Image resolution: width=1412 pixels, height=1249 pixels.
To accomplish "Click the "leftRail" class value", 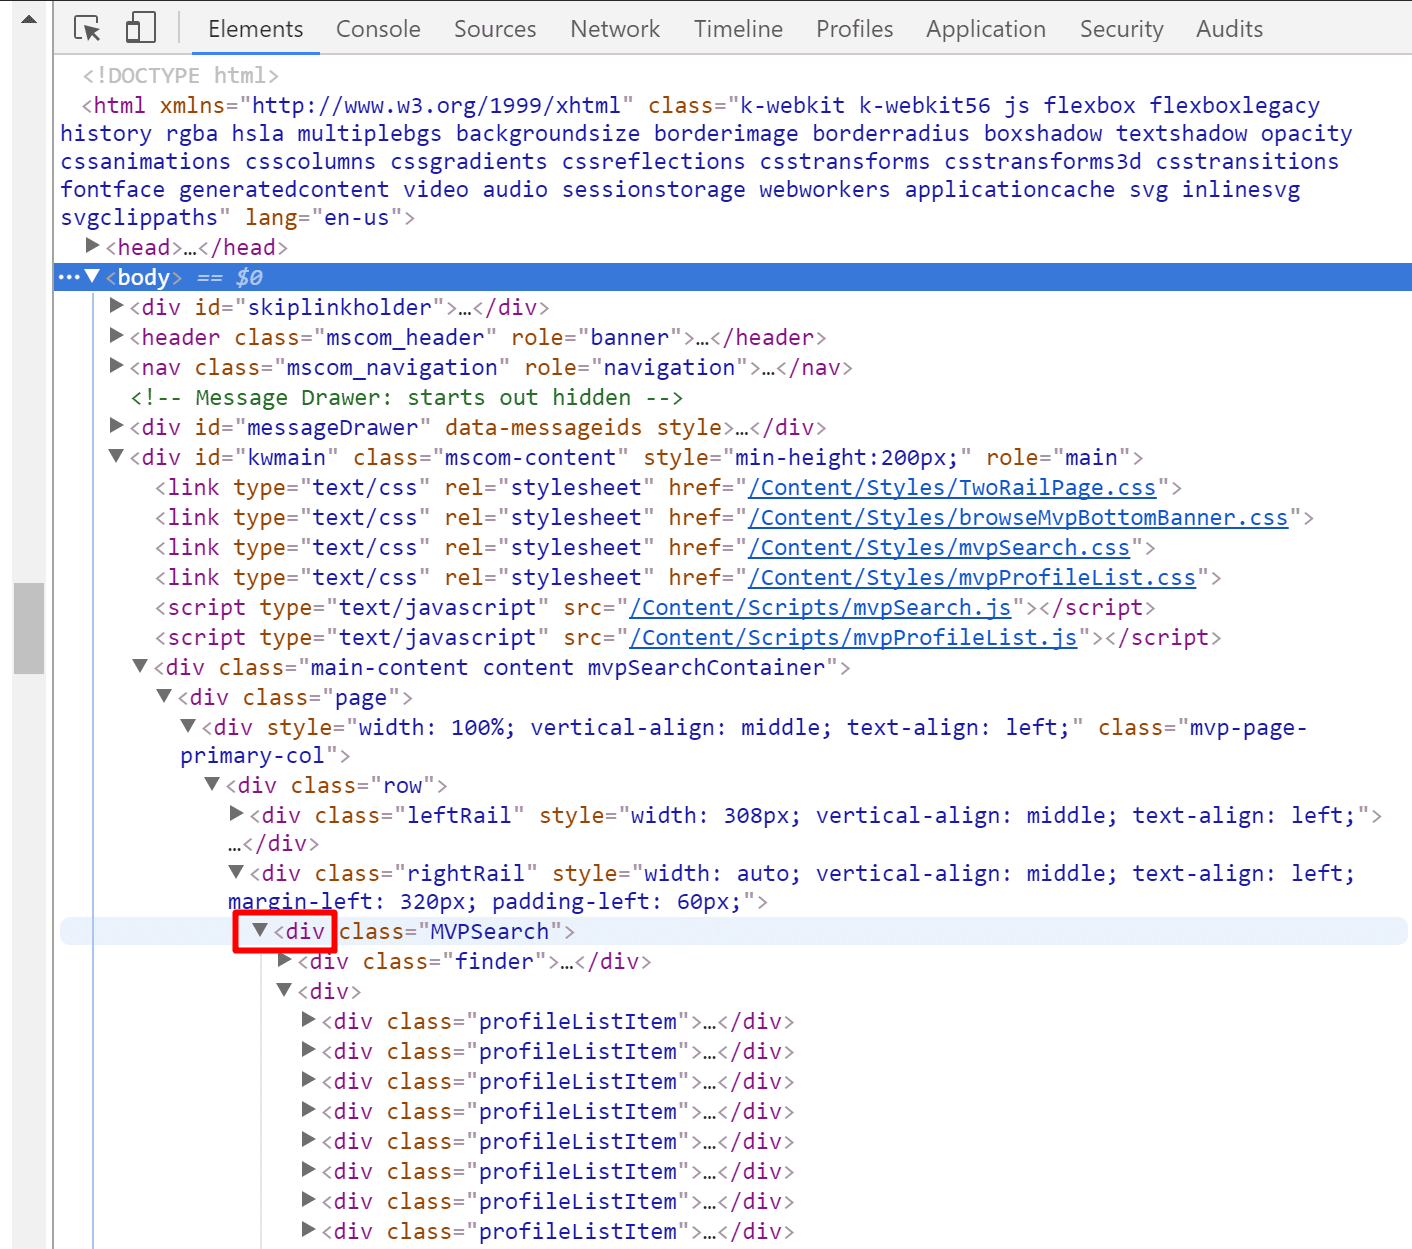I will 459,816.
